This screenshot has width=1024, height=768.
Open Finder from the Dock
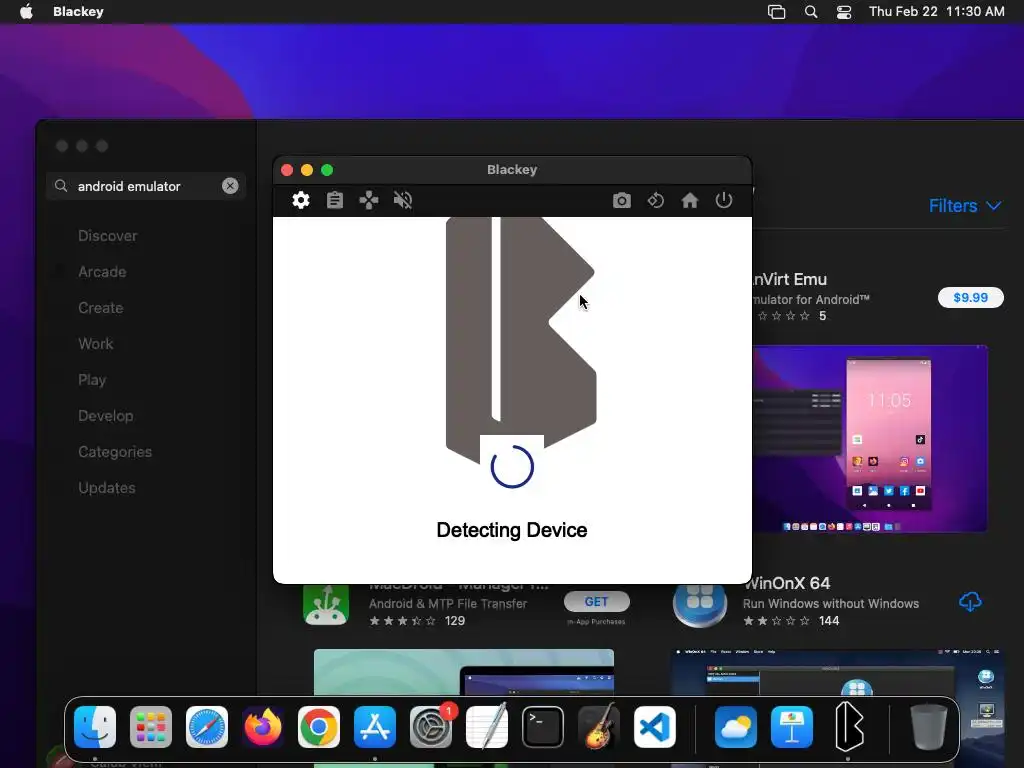pyautogui.click(x=95, y=727)
